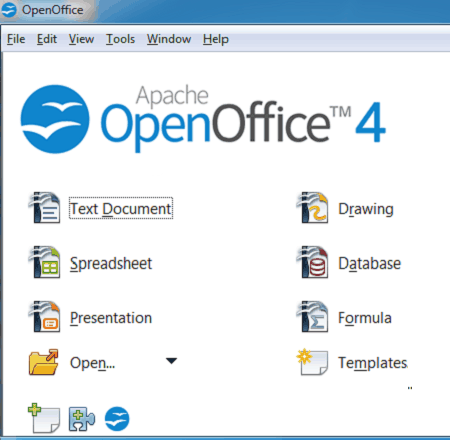Viewport: 450px width, 440px height.
Task: Get new templates via green plus page icon
Action: [x=44, y=418]
